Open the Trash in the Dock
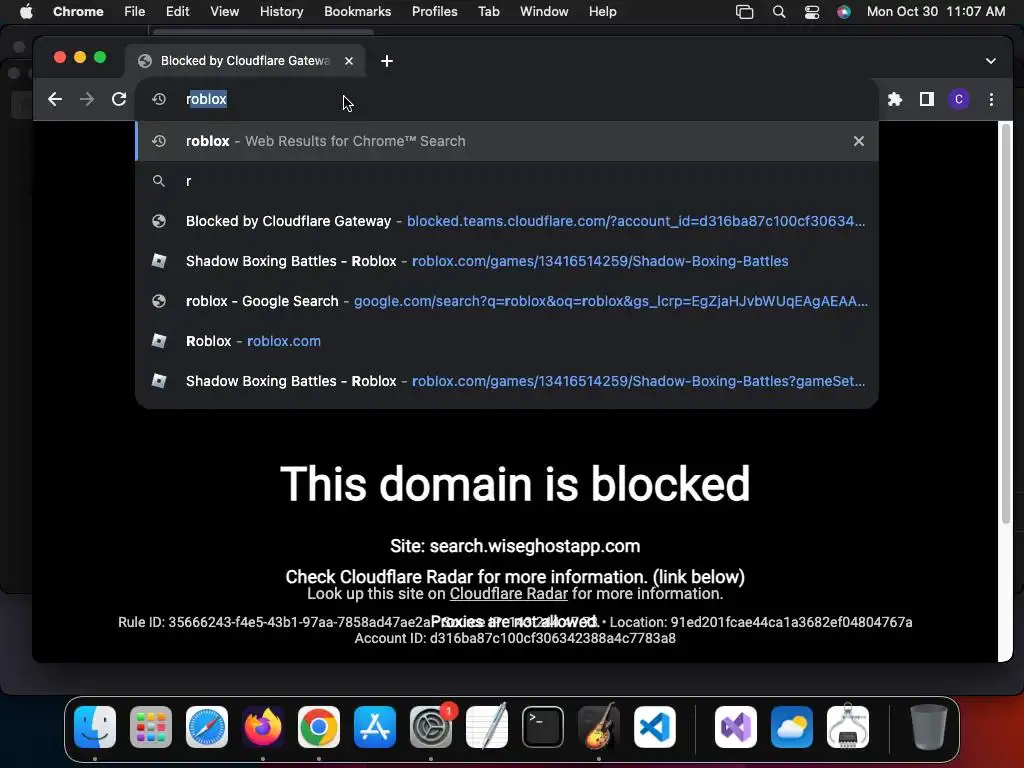The width and height of the screenshot is (1024, 768). (x=928, y=727)
